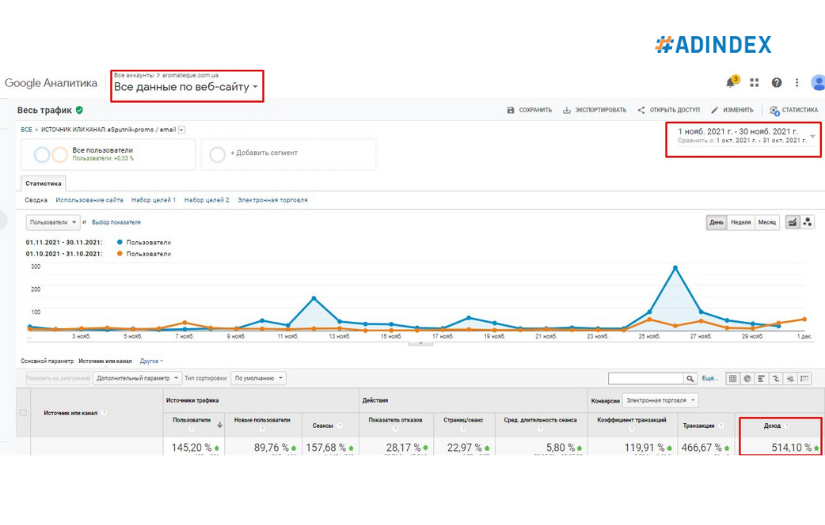
Task: Click the orange October series end point at 1 дек.
Action: 804,319
